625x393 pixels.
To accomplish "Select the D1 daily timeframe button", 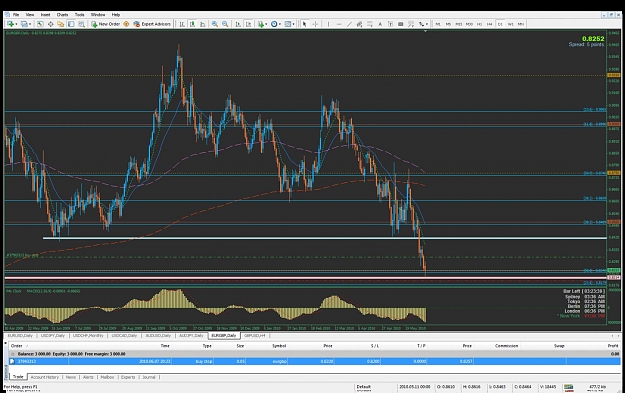I will click(500, 24).
